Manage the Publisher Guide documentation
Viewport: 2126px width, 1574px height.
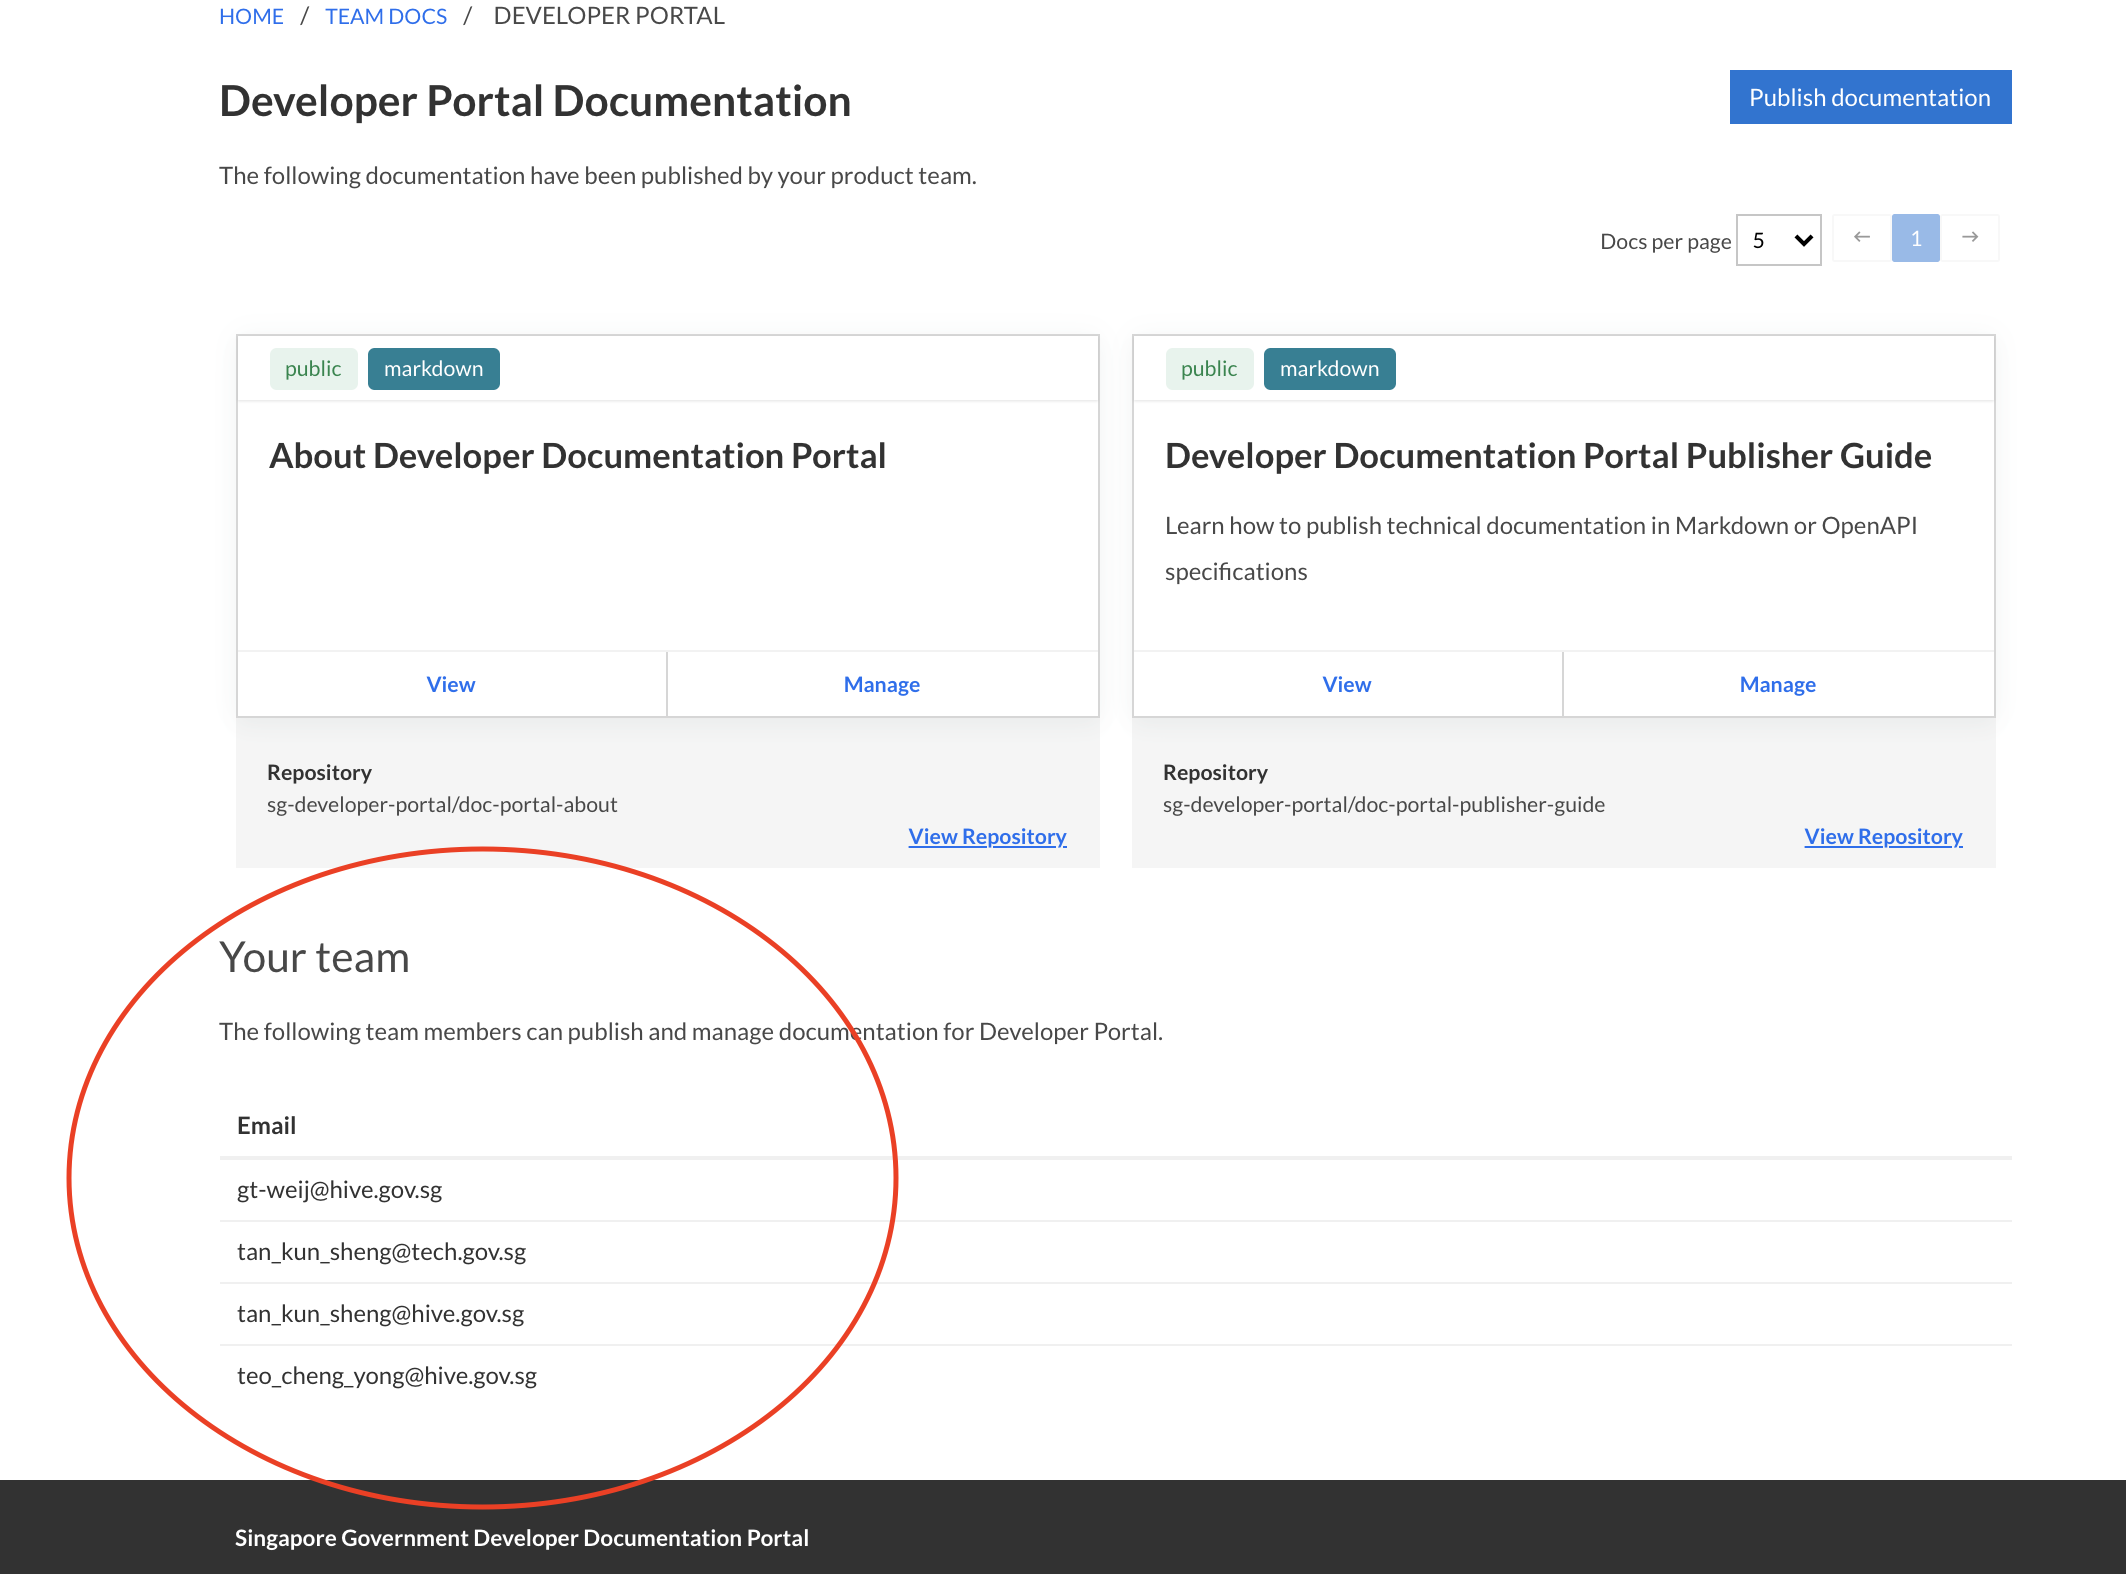(x=1777, y=684)
